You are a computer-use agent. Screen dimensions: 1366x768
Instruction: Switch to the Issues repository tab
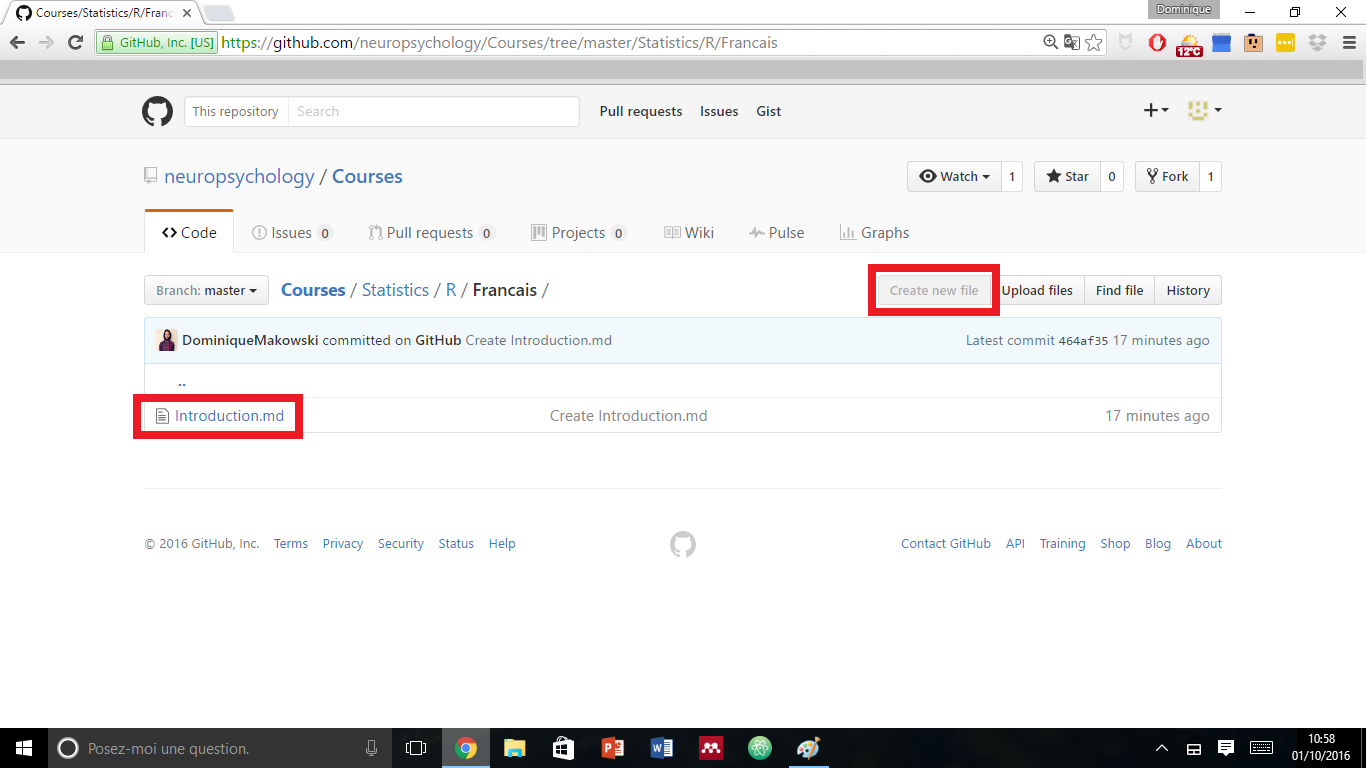tap(292, 232)
